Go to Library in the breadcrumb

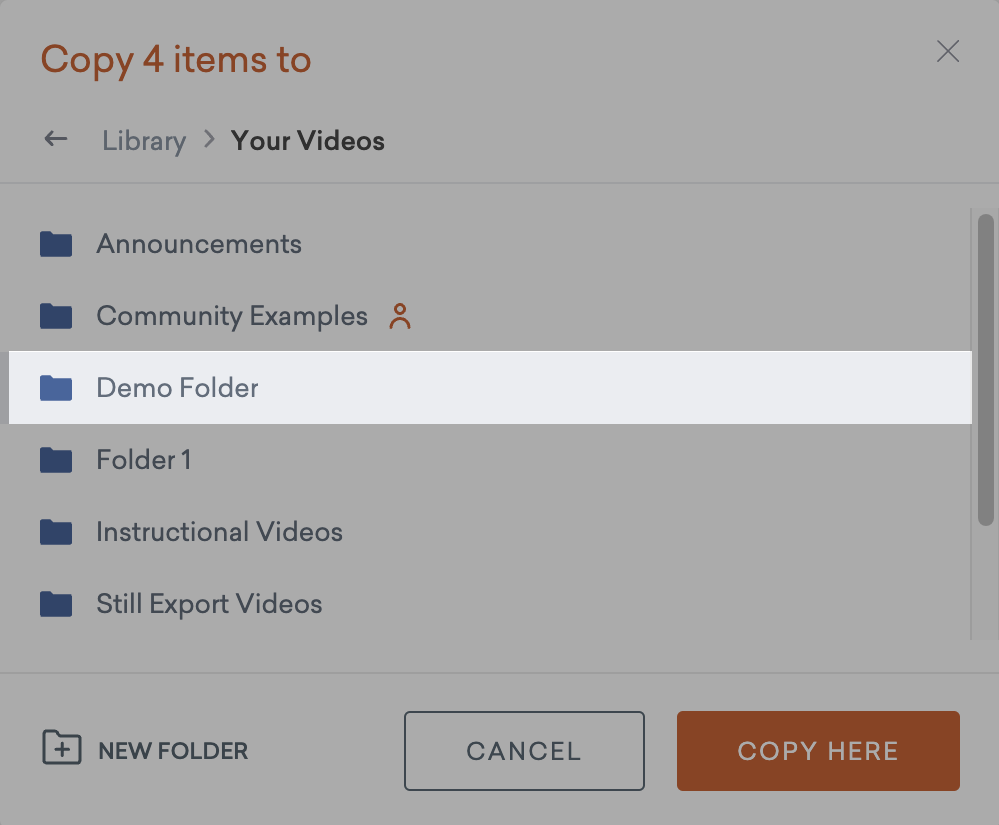(x=144, y=141)
